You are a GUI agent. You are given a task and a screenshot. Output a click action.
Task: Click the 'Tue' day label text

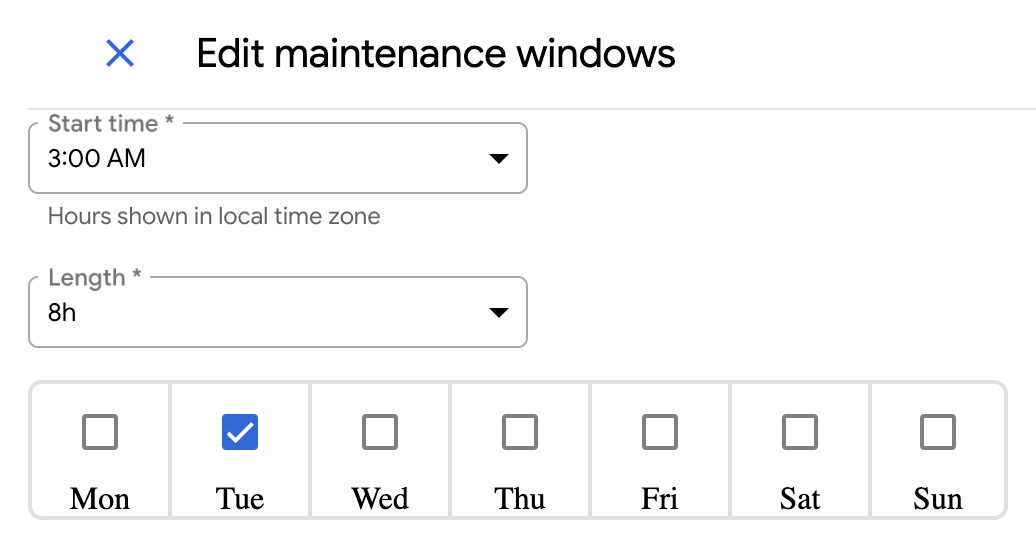pos(240,498)
